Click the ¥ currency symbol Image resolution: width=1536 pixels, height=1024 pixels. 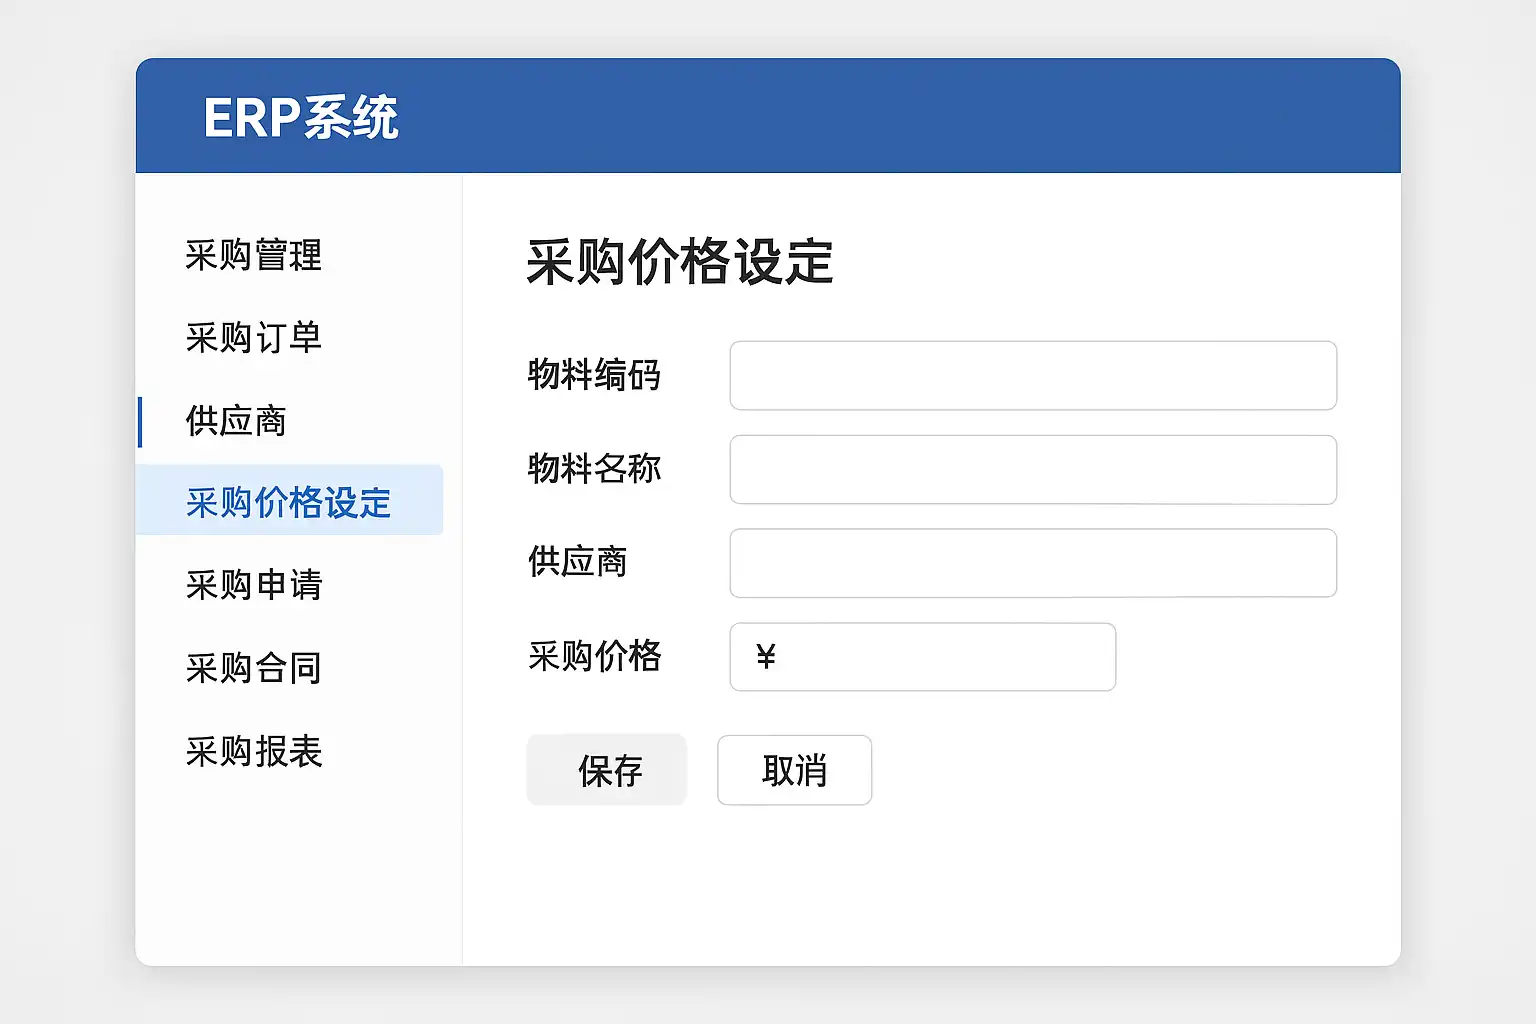pyautogui.click(x=766, y=657)
